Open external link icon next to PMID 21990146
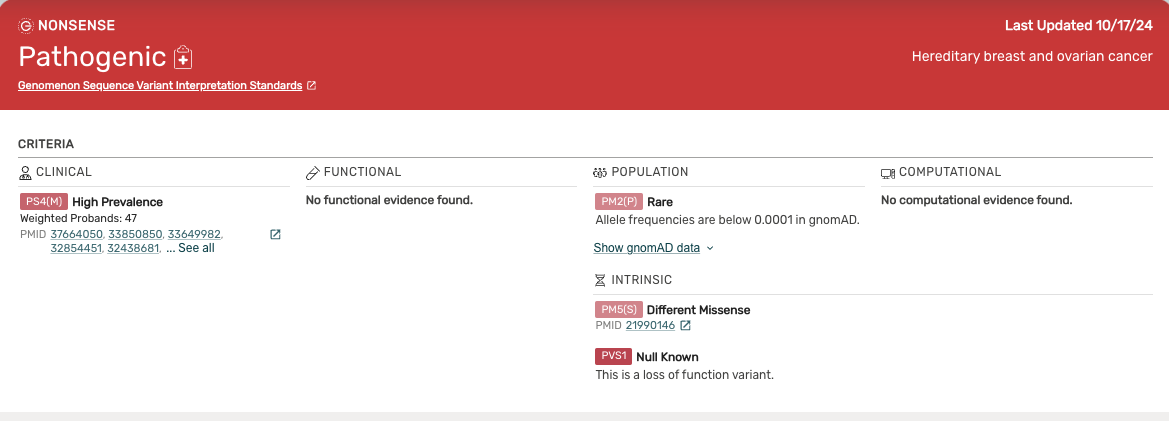Screen dimensions: 1169x421 [x=685, y=326]
